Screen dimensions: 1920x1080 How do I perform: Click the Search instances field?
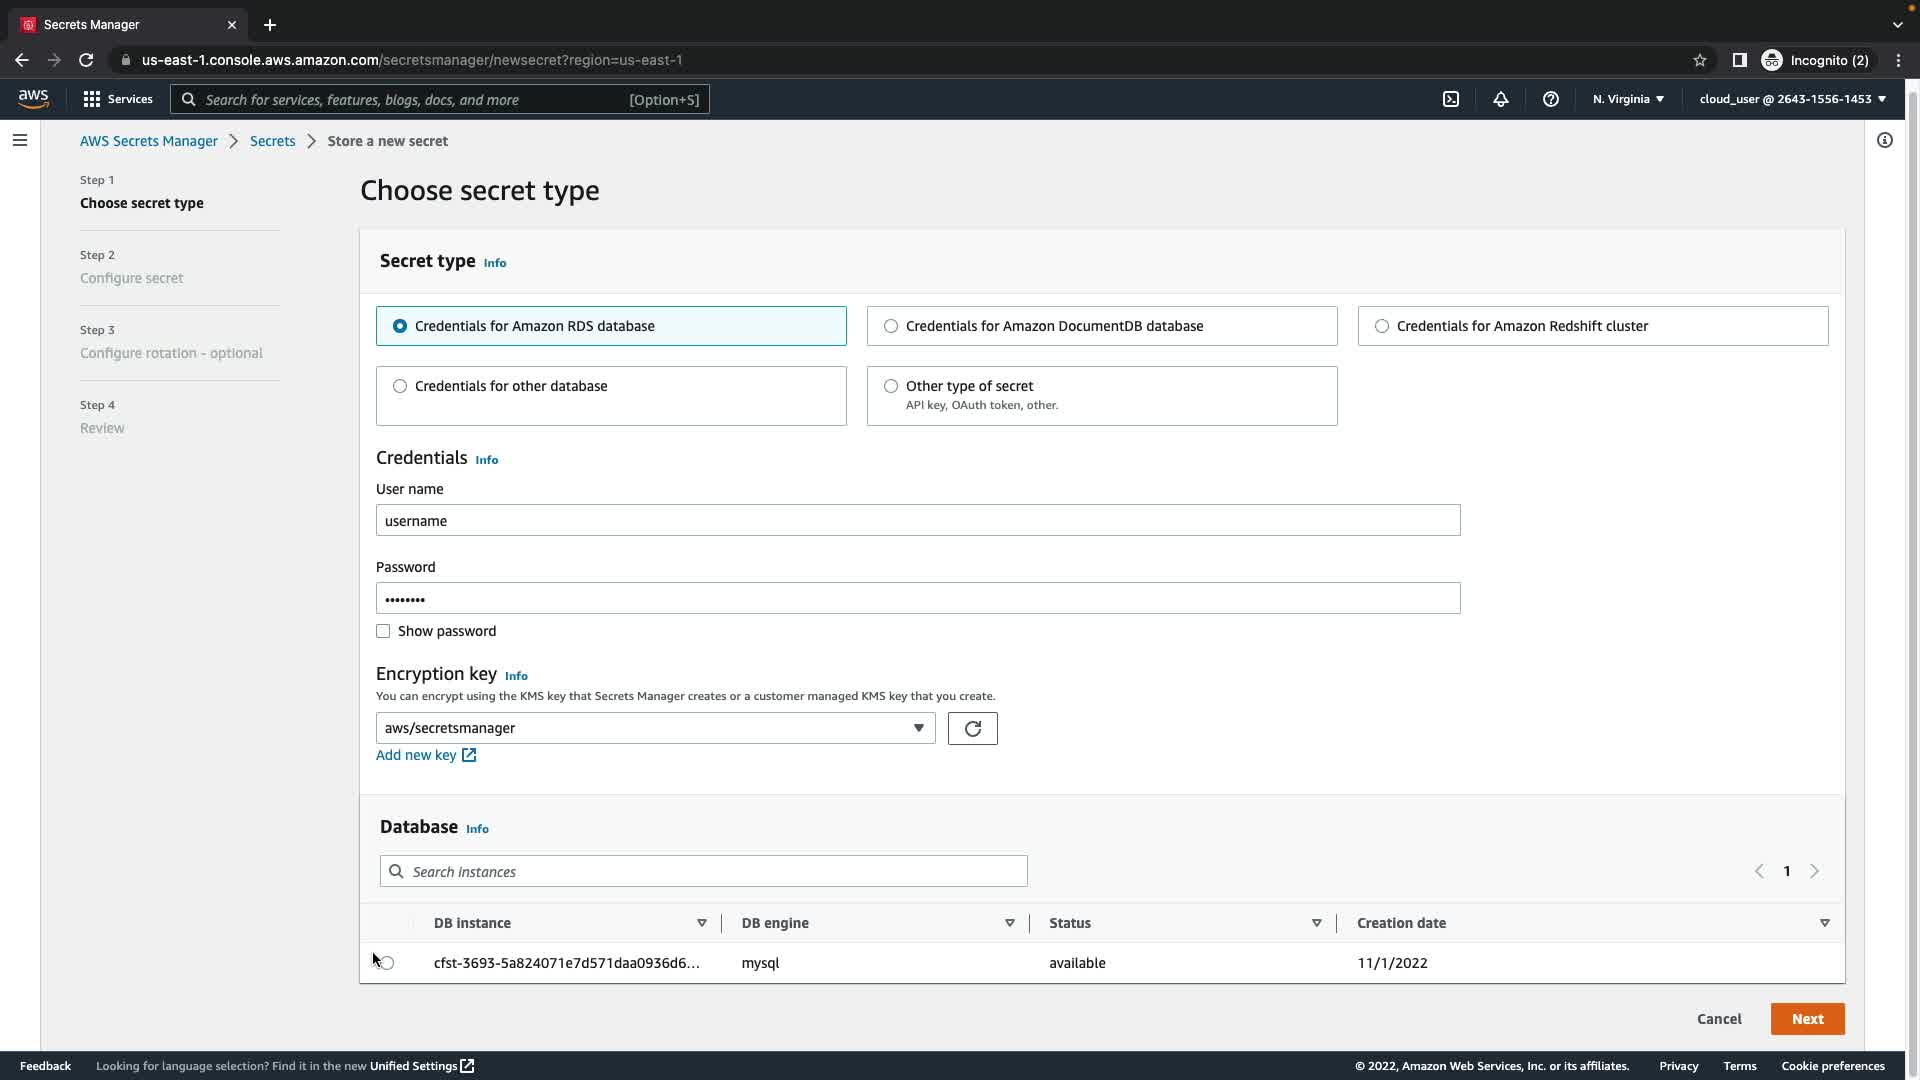click(703, 871)
